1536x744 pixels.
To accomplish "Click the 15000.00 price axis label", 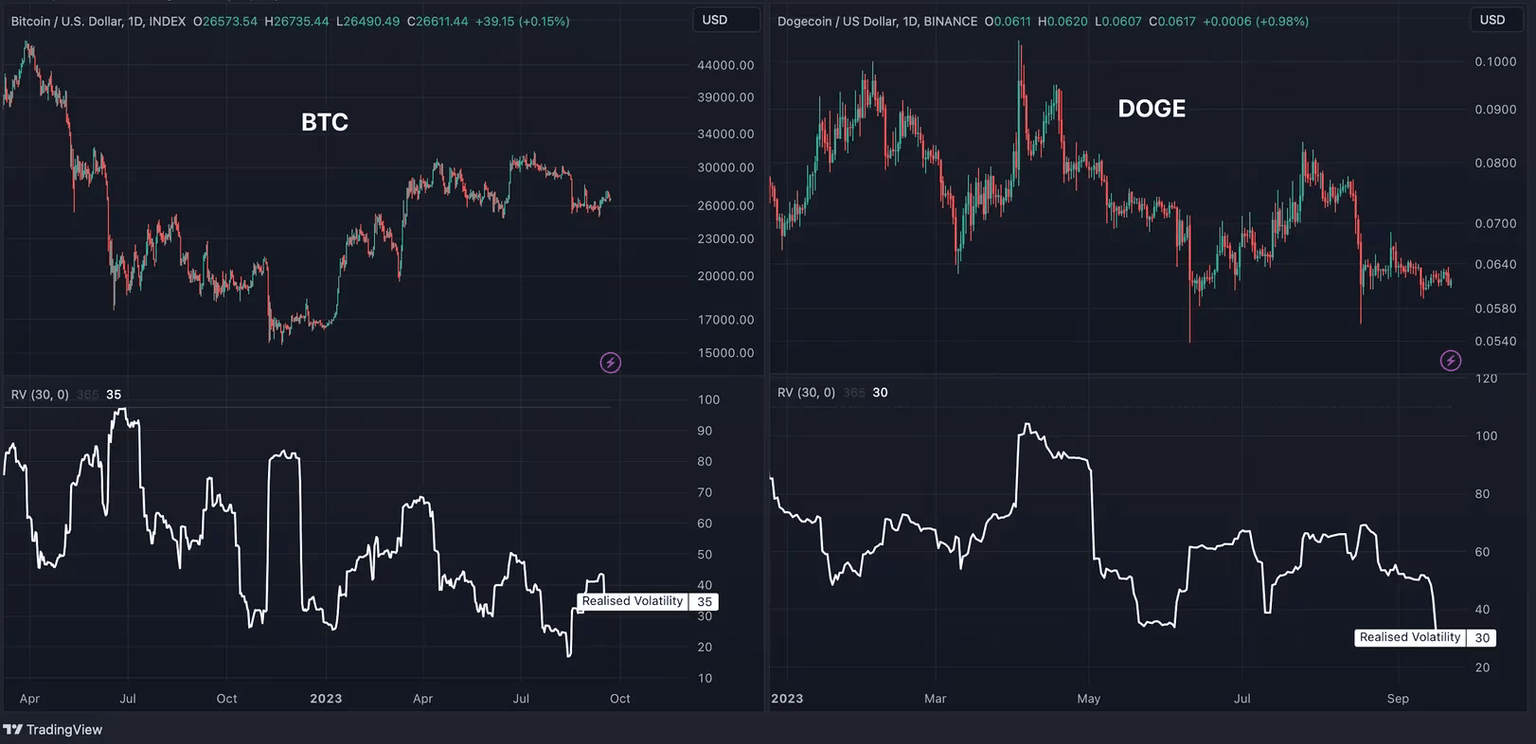I will coord(726,353).
